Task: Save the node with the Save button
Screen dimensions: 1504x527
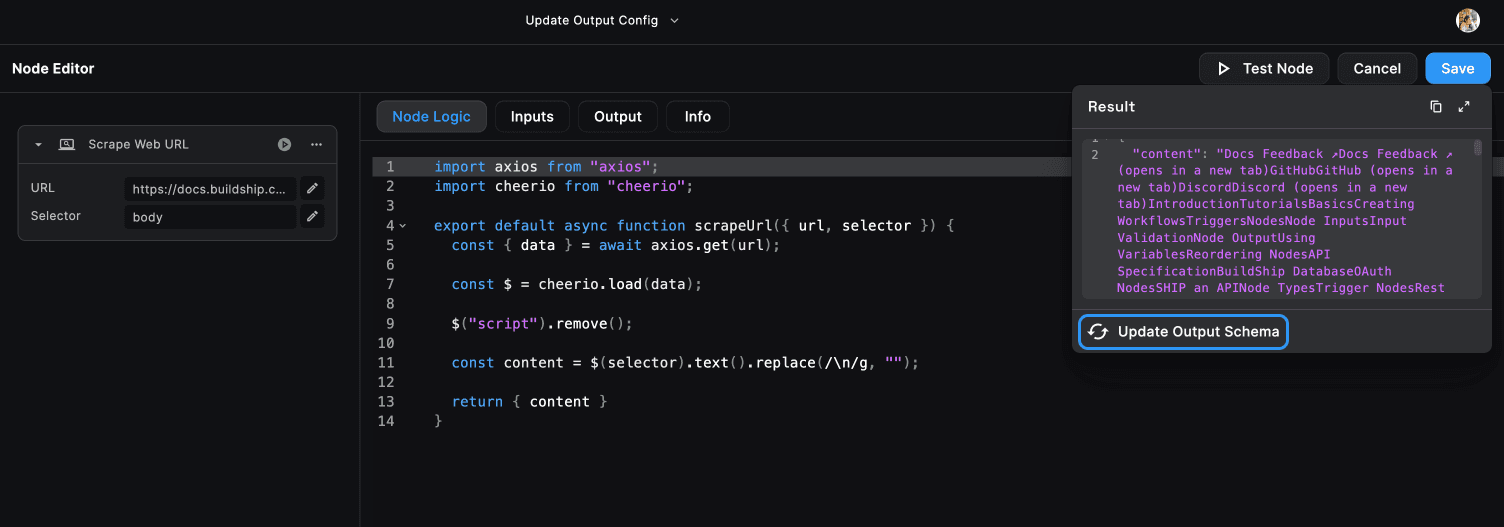Action: (1457, 69)
